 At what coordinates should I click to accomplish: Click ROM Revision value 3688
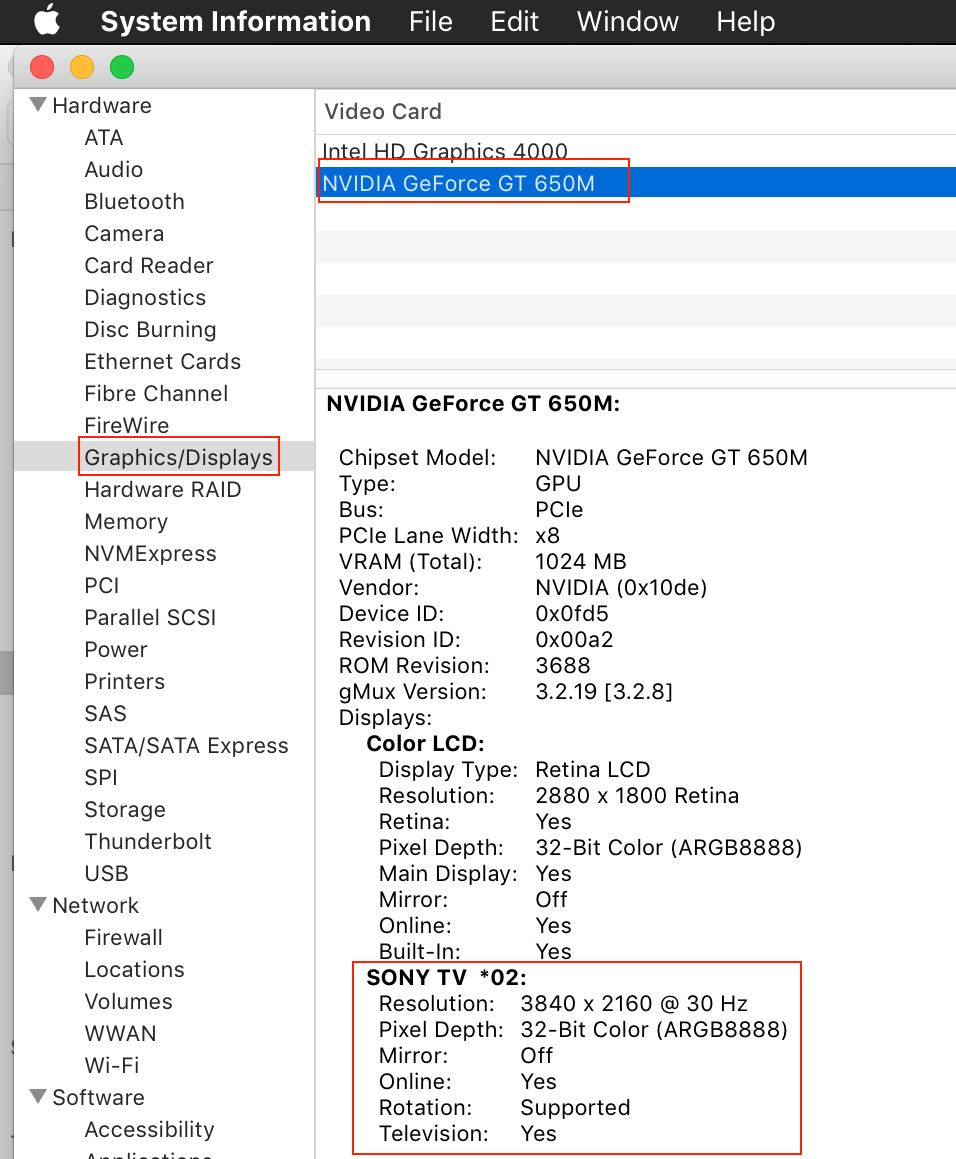(562, 665)
